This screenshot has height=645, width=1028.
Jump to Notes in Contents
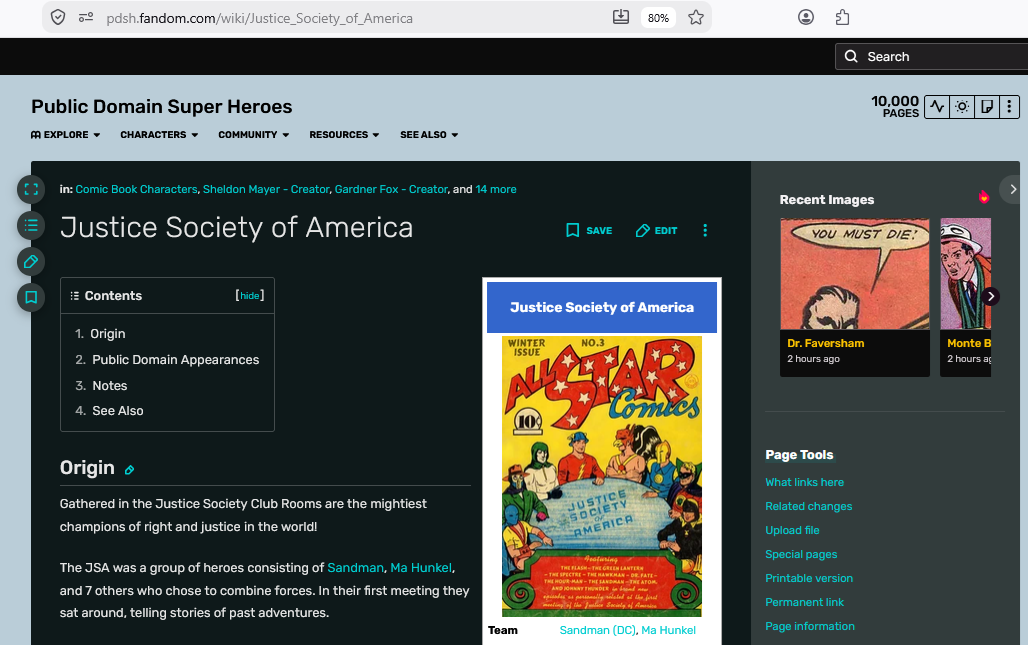[x=109, y=385]
